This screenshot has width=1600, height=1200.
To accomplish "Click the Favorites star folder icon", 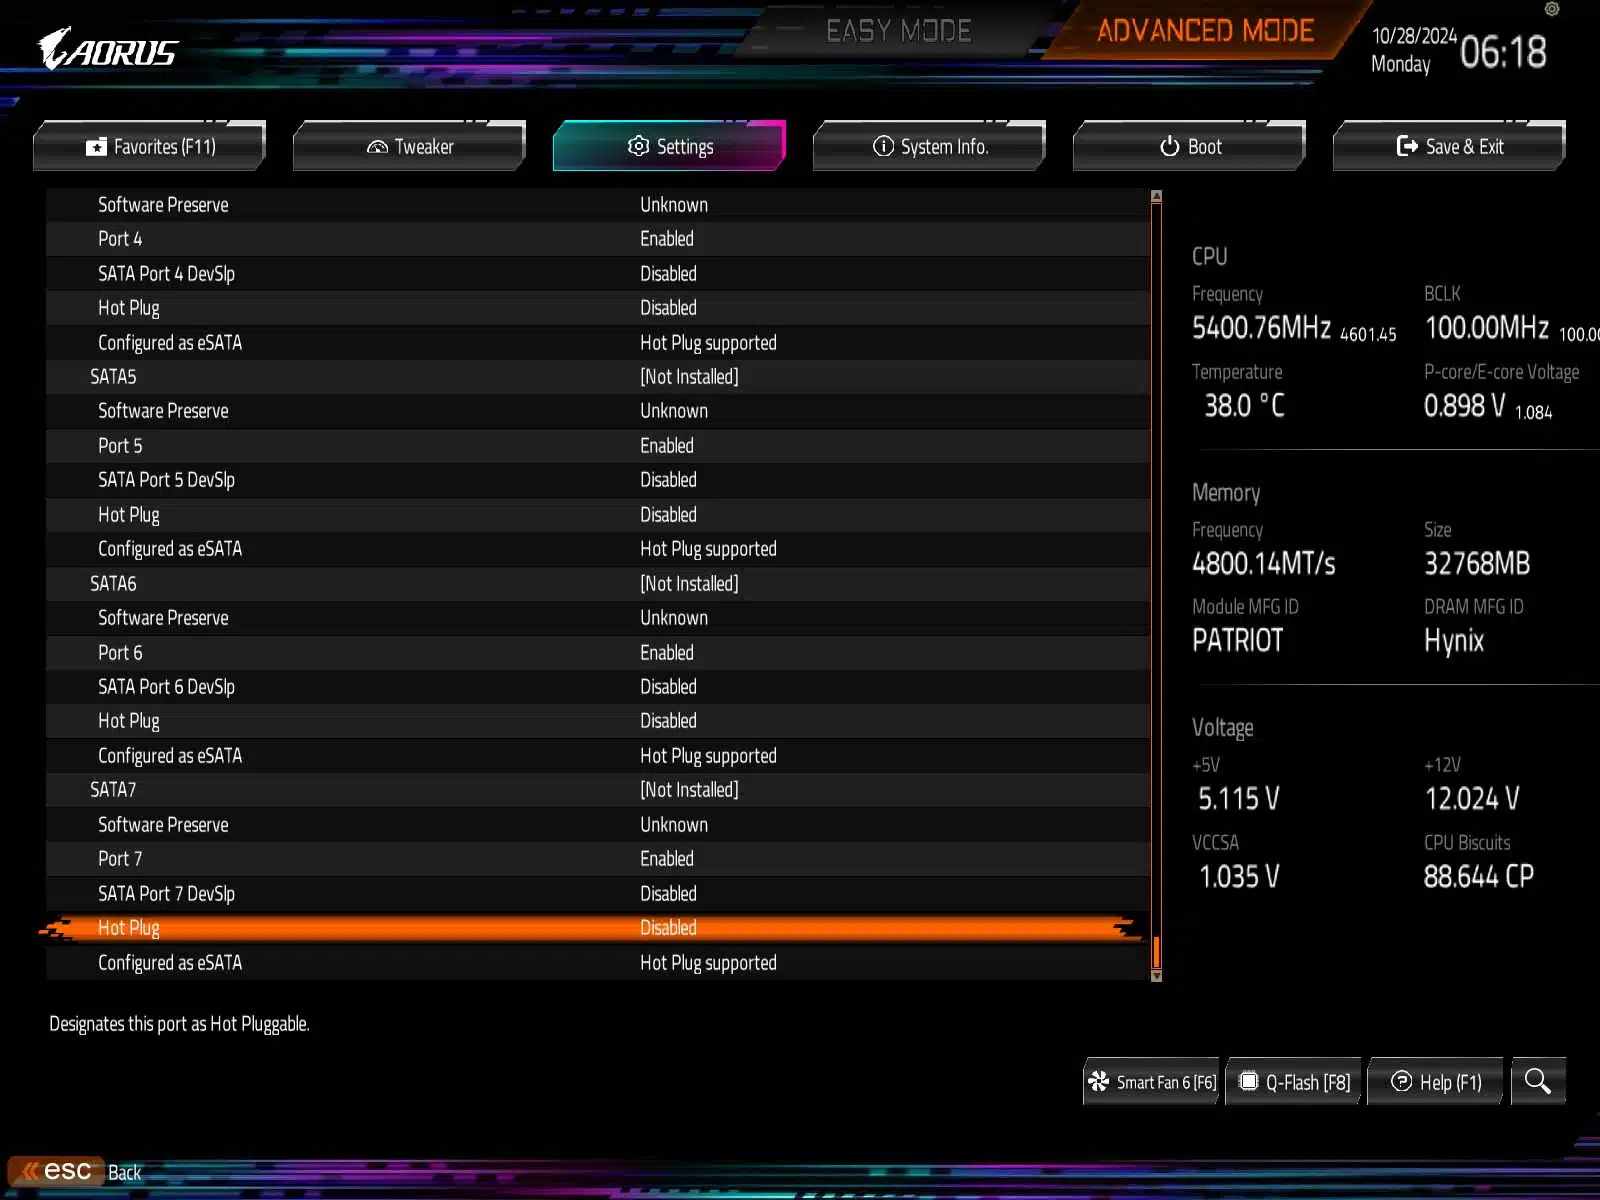I will coord(96,147).
